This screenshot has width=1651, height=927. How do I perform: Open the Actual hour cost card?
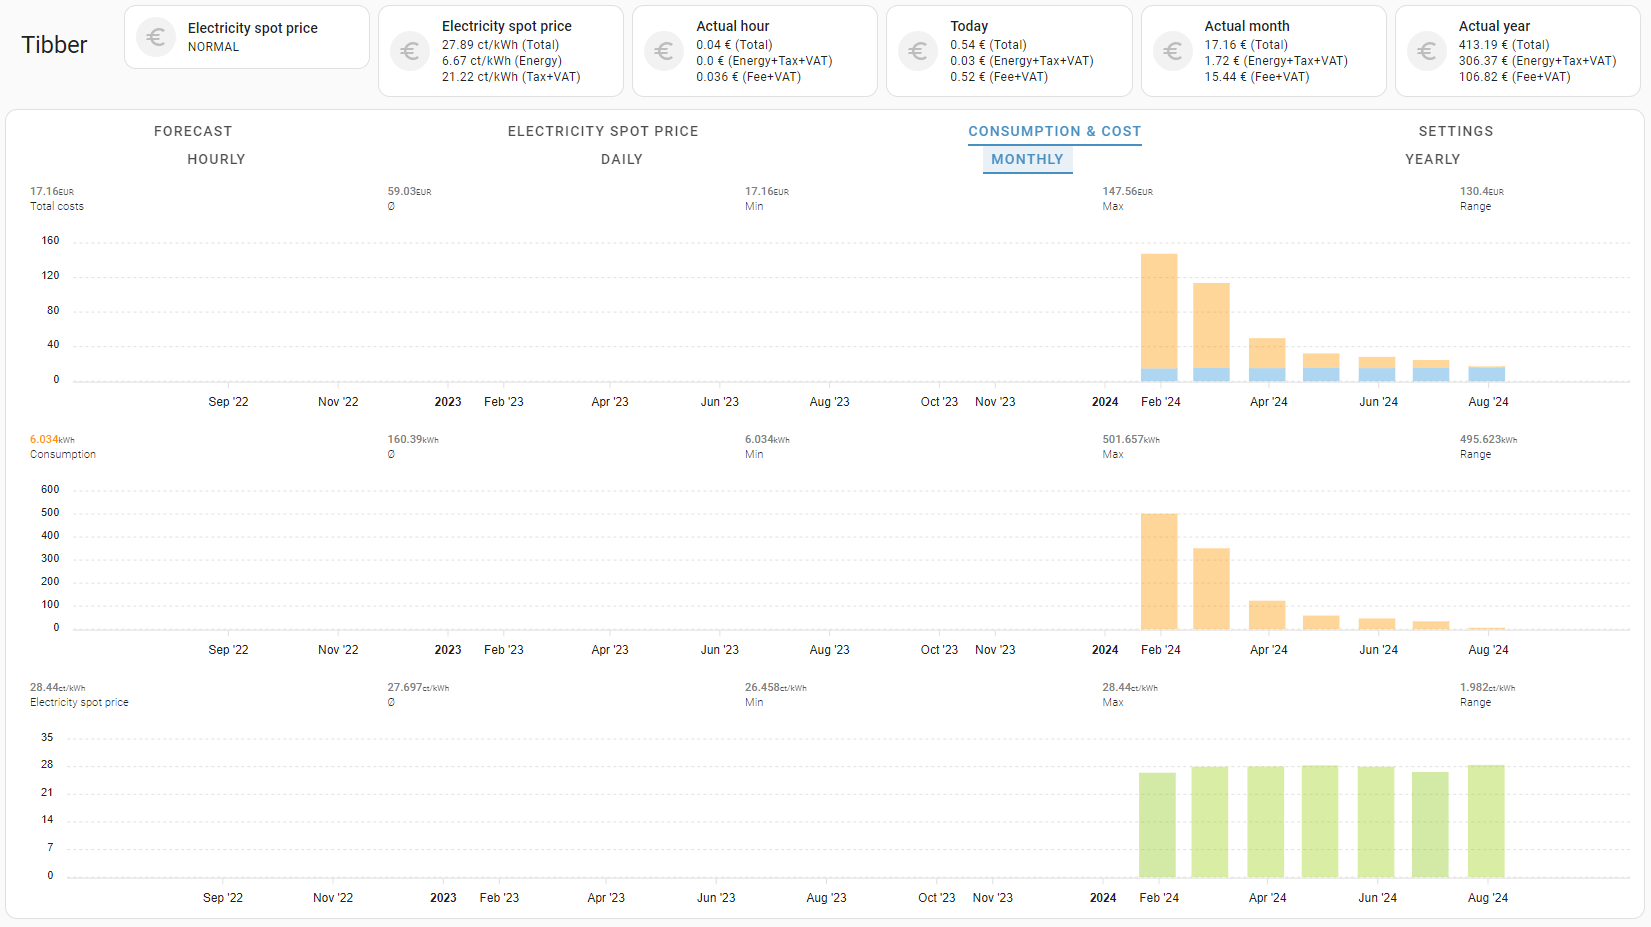tap(755, 51)
